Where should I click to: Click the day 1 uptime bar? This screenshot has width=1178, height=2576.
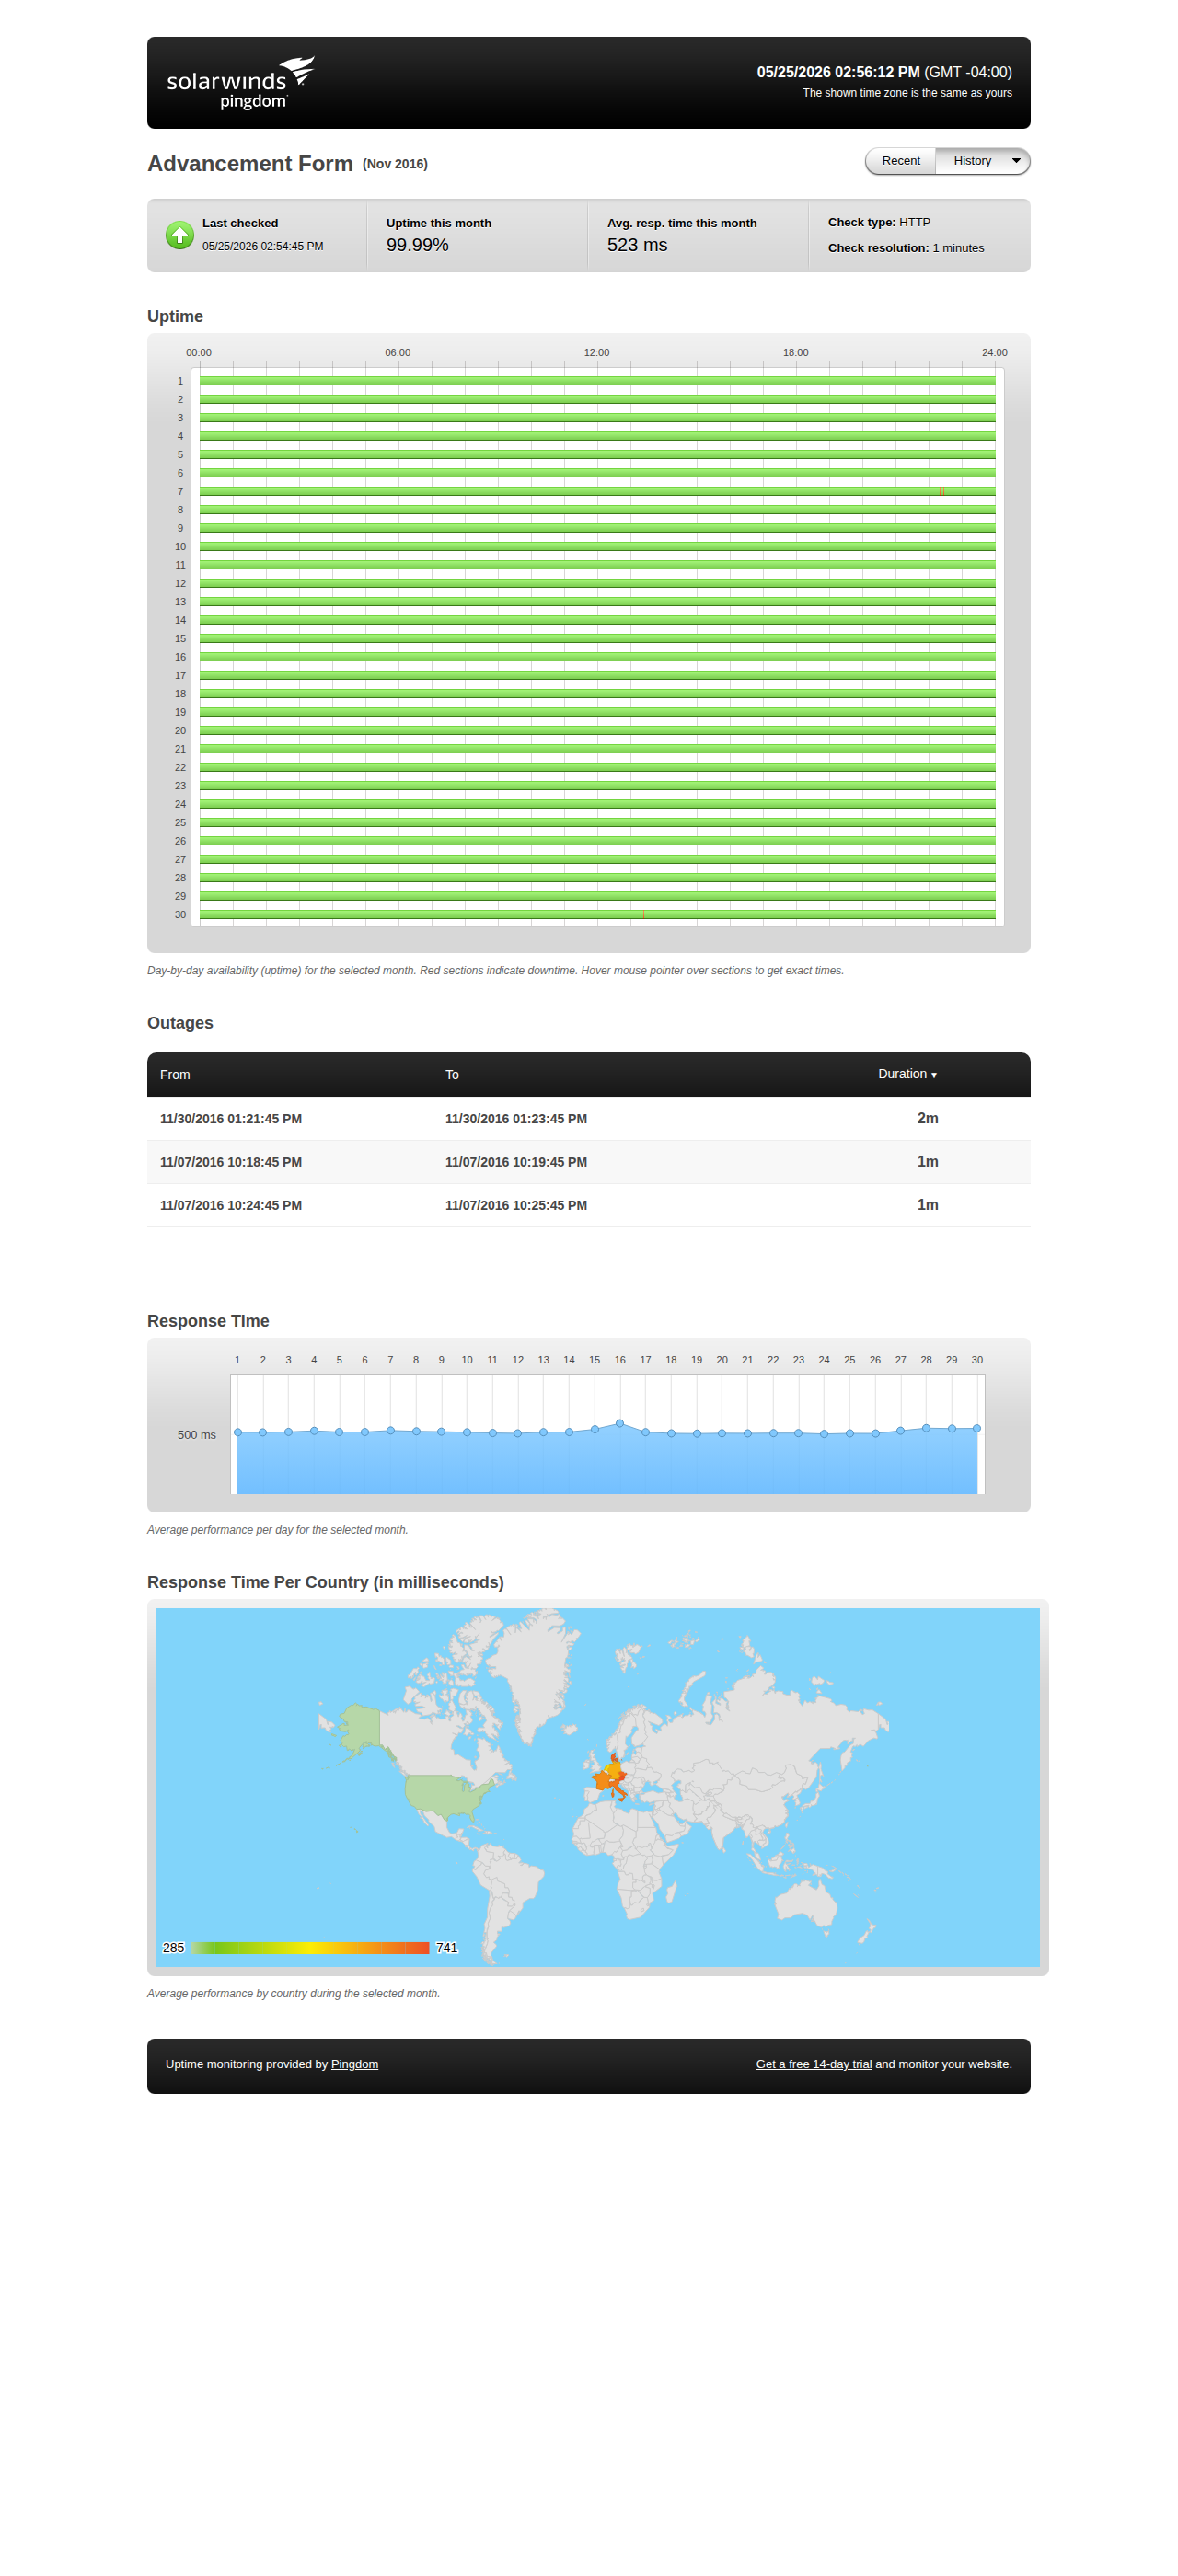[597, 381]
